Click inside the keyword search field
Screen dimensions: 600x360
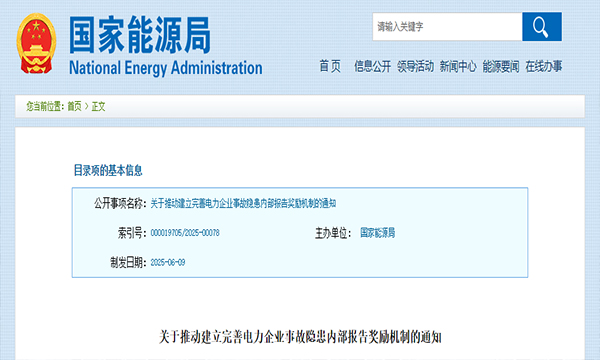pos(447,26)
